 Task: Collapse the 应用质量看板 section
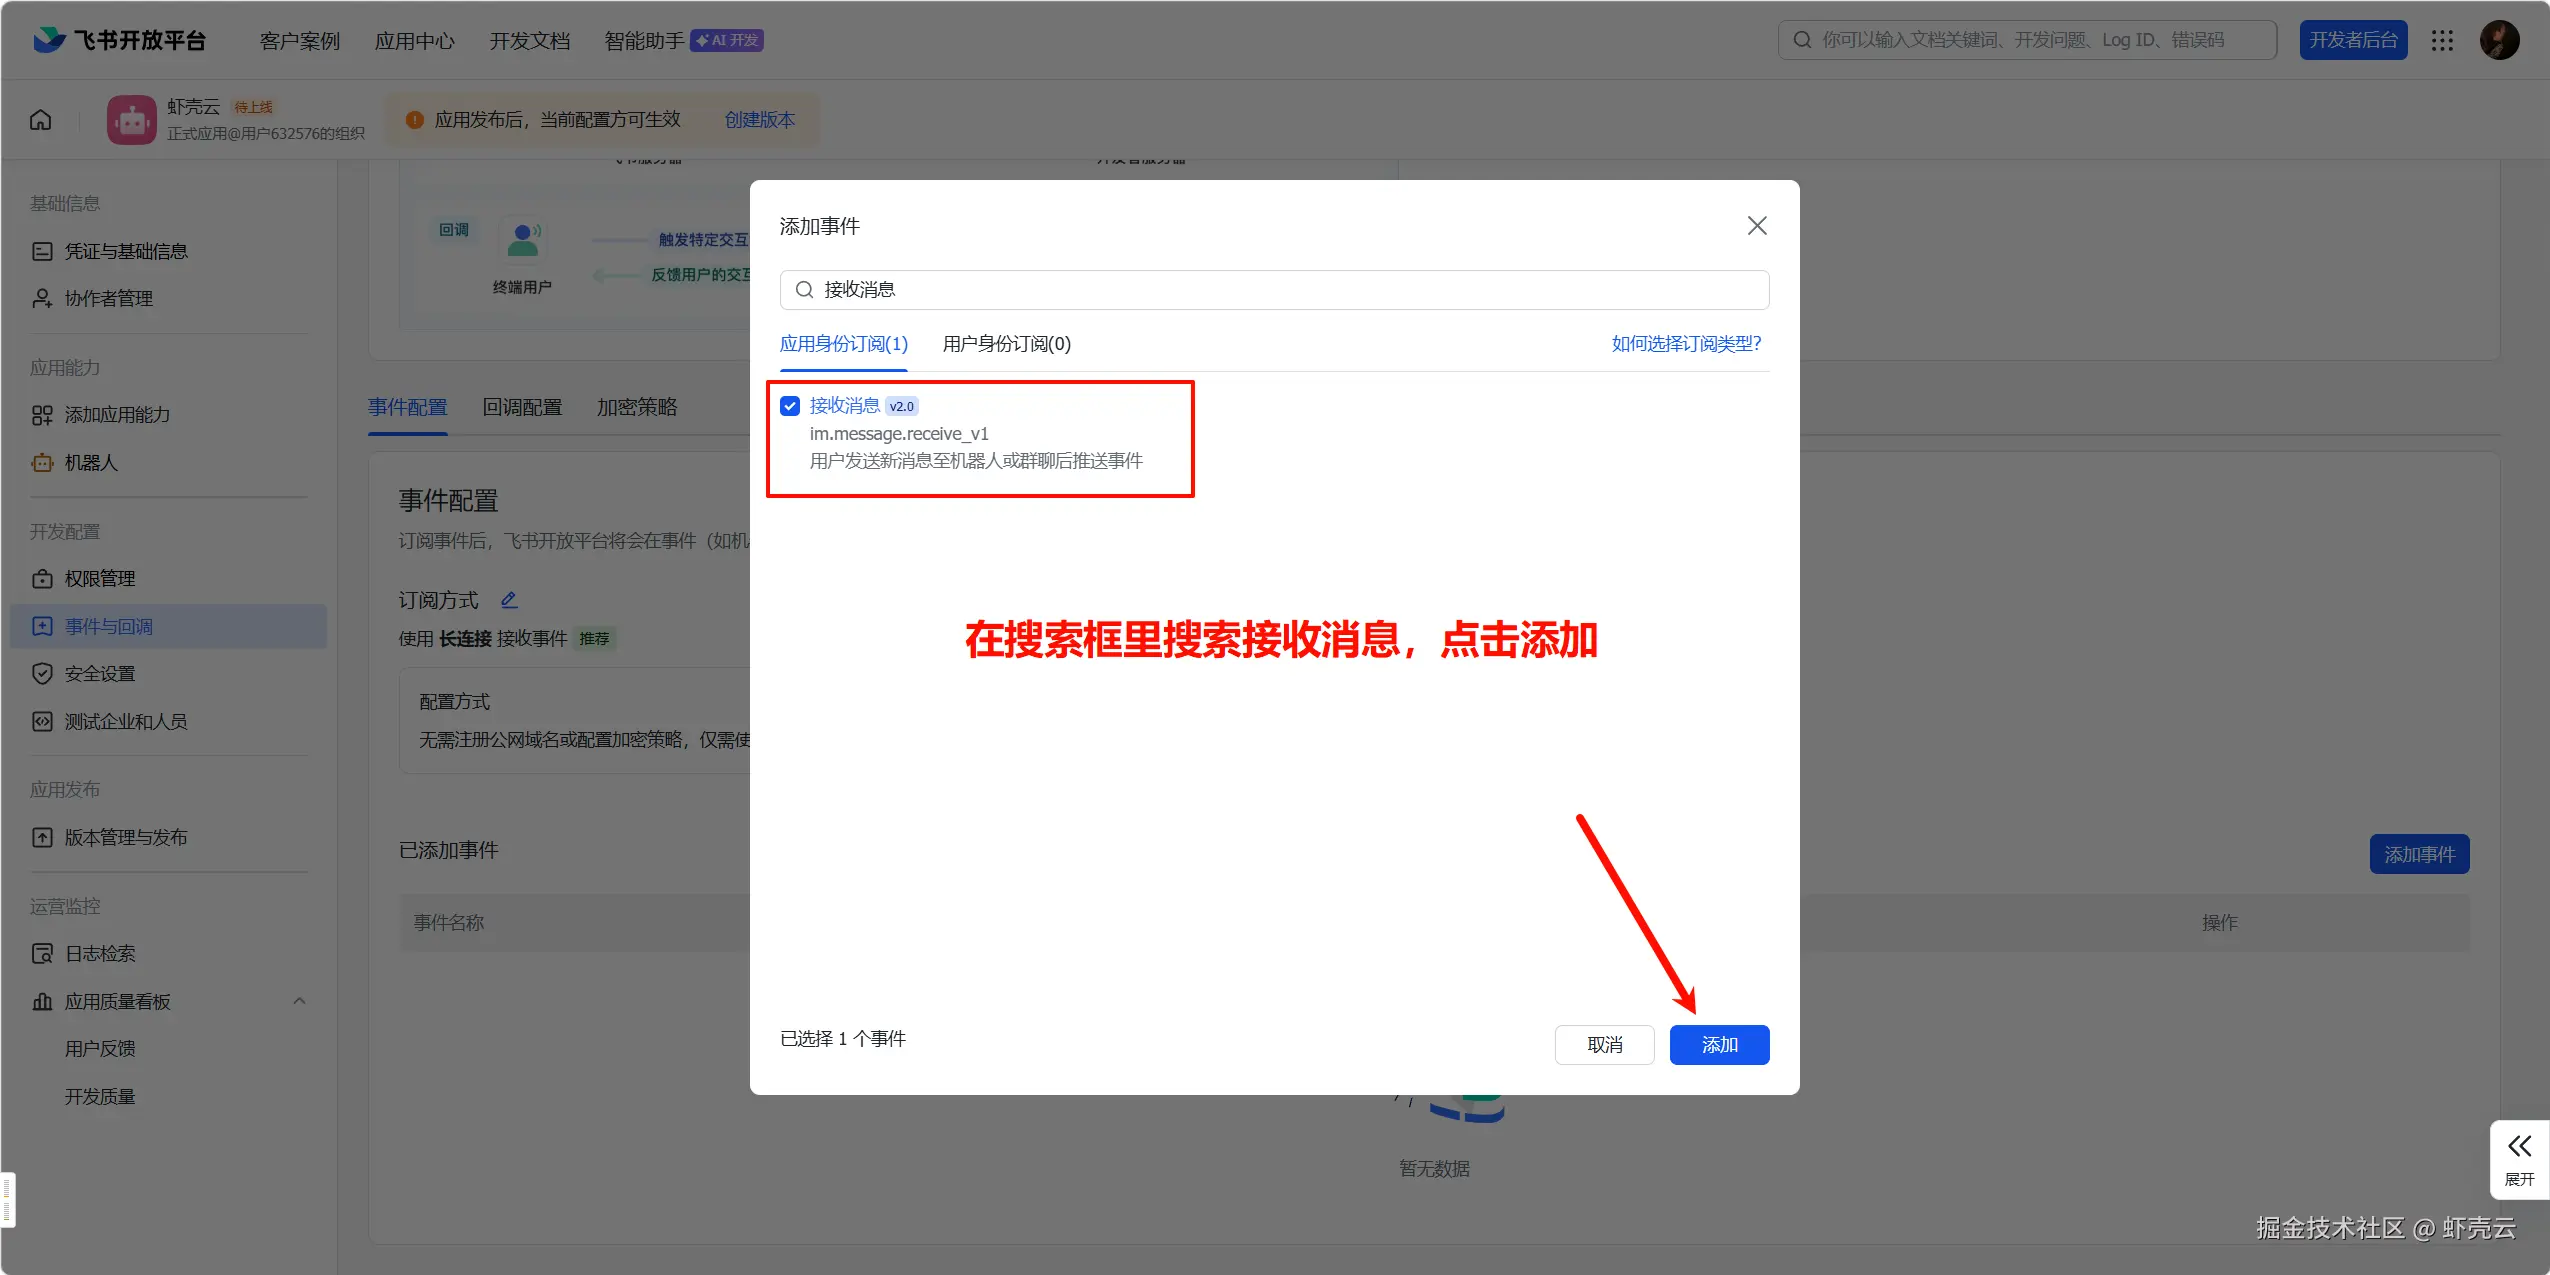(x=298, y=1001)
